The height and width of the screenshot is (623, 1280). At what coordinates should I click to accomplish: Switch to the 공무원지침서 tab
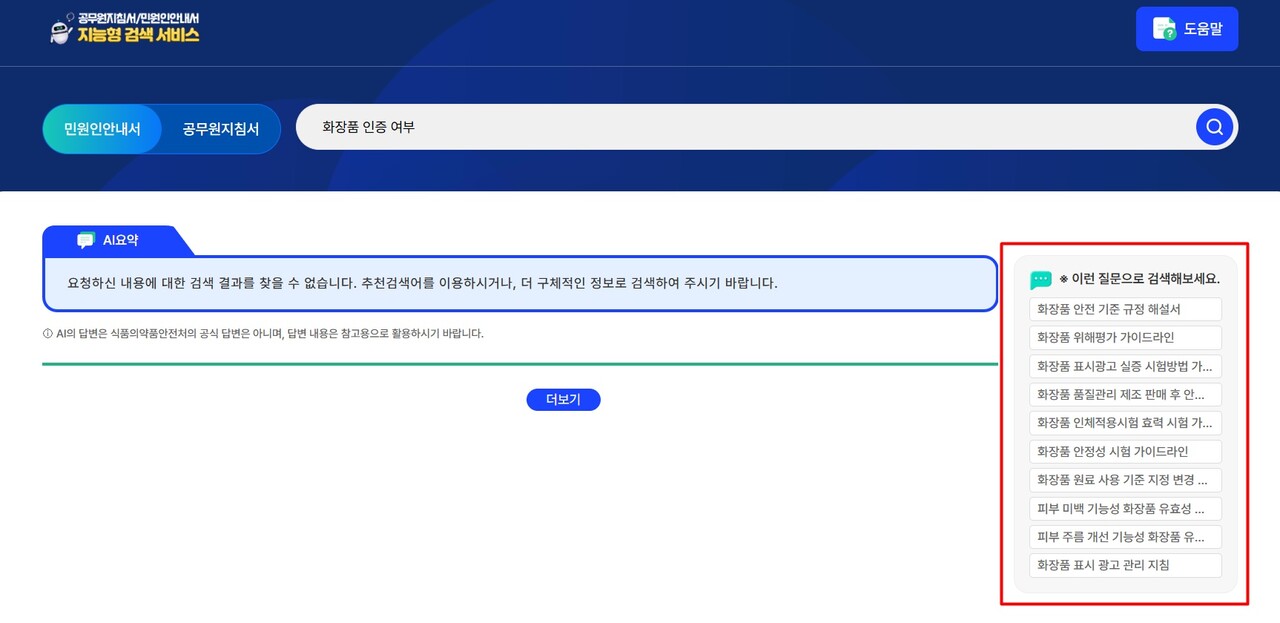click(x=220, y=128)
